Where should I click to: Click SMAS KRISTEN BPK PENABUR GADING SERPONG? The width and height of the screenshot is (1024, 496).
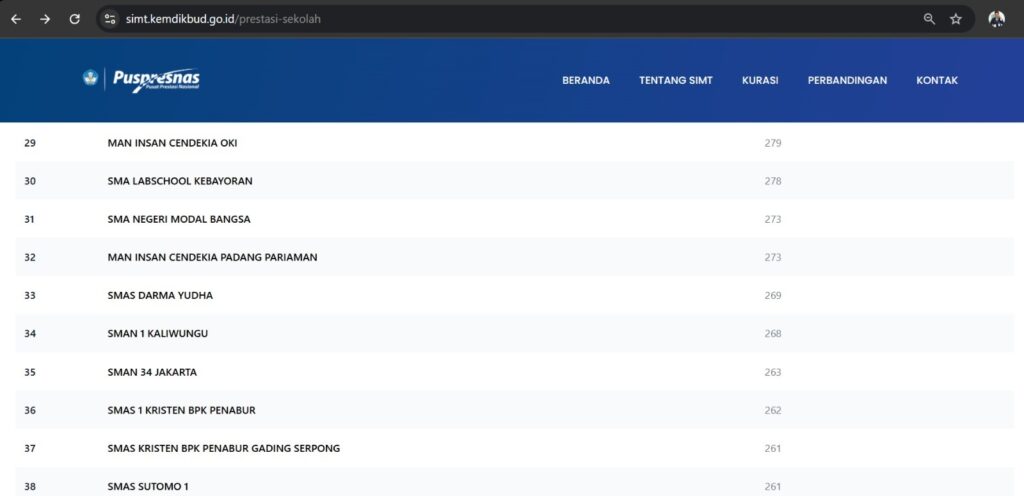(223, 448)
